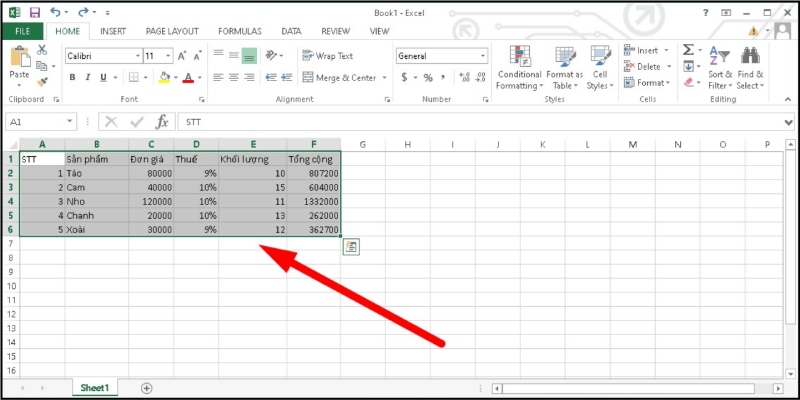This screenshot has width=800, height=400.
Task: Click the Percent Style icon
Action: coord(427,77)
